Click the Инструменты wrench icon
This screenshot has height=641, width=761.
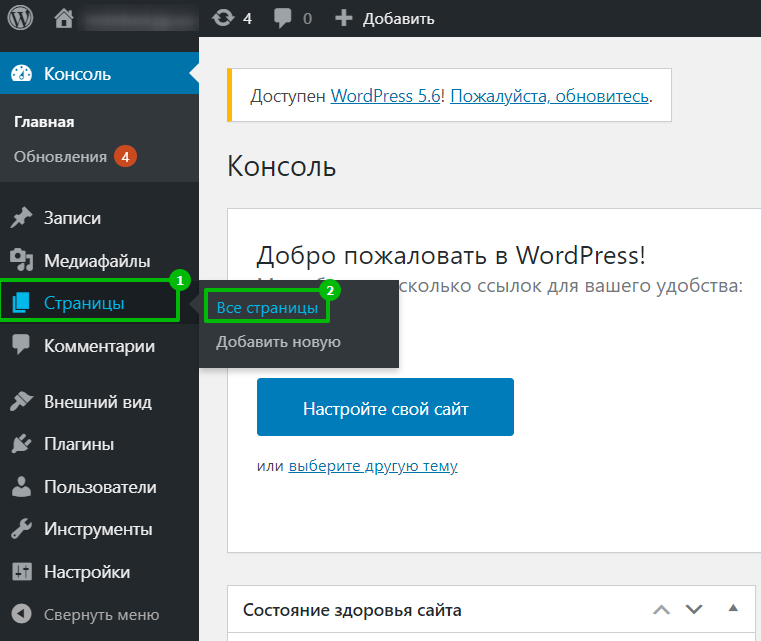coord(21,529)
